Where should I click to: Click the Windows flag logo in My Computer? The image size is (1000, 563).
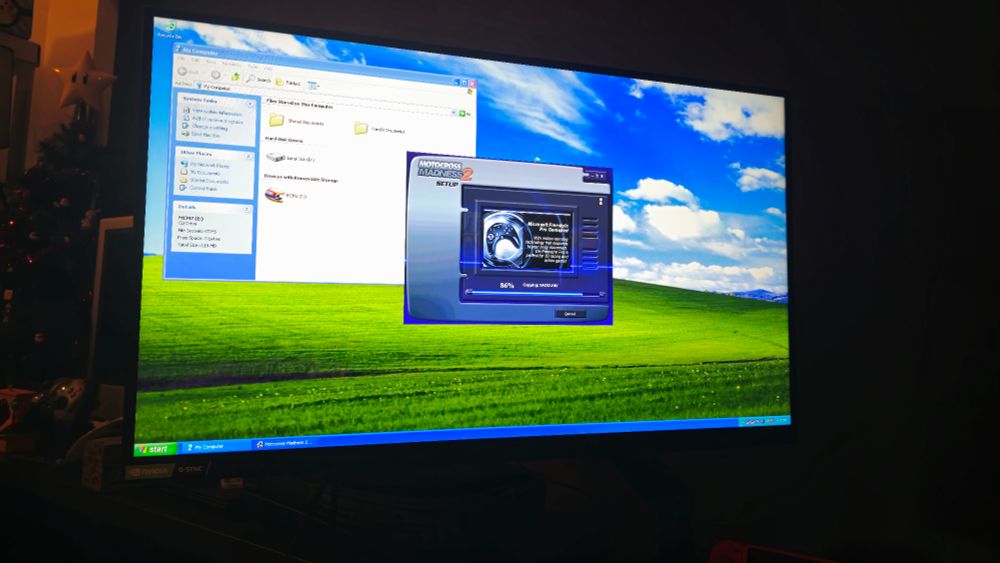(x=469, y=91)
